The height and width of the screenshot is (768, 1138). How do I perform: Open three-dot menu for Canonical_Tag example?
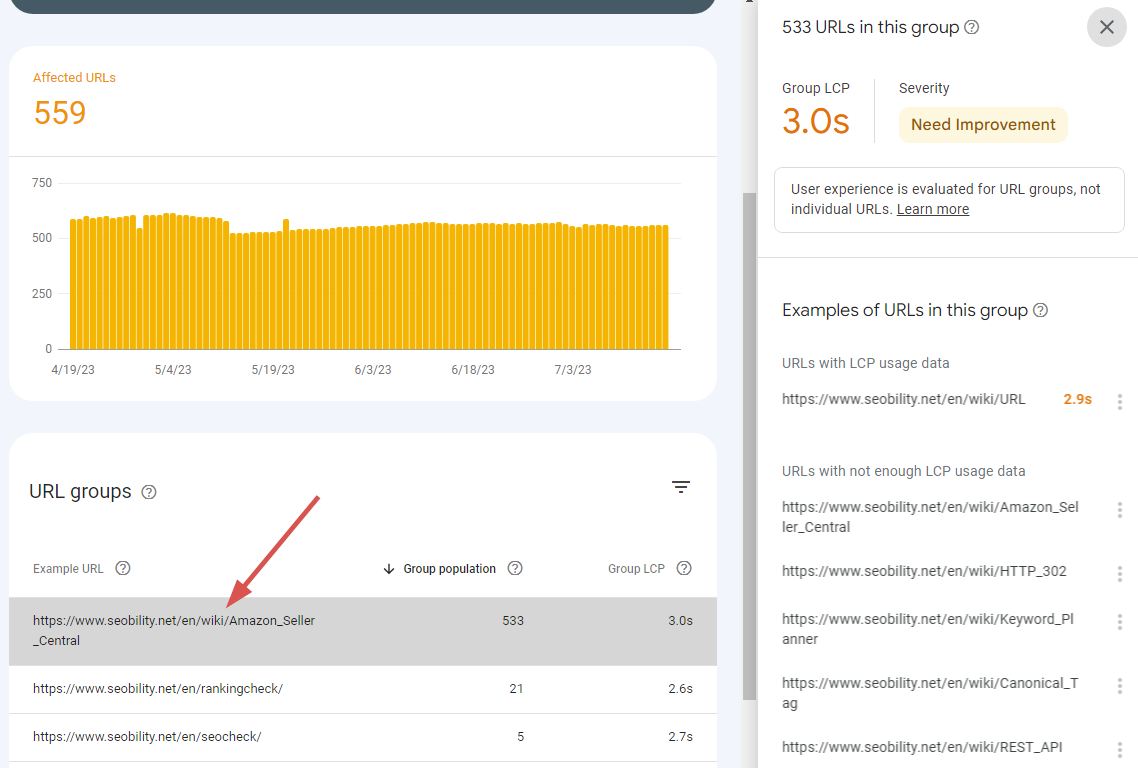1119,686
